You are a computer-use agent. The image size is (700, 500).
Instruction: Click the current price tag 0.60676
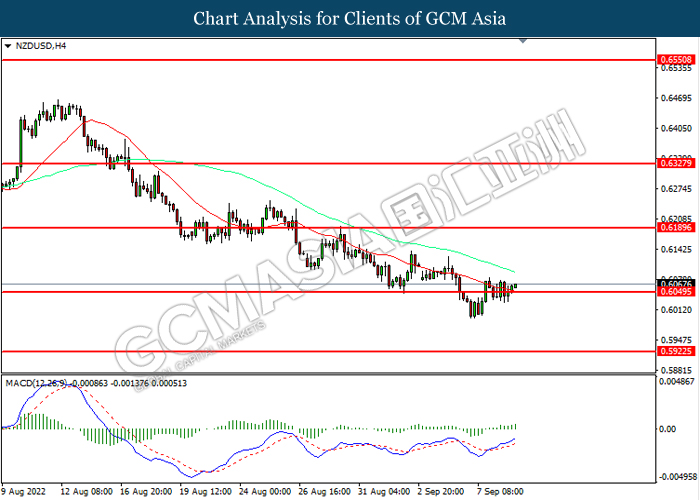pos(676,284)
